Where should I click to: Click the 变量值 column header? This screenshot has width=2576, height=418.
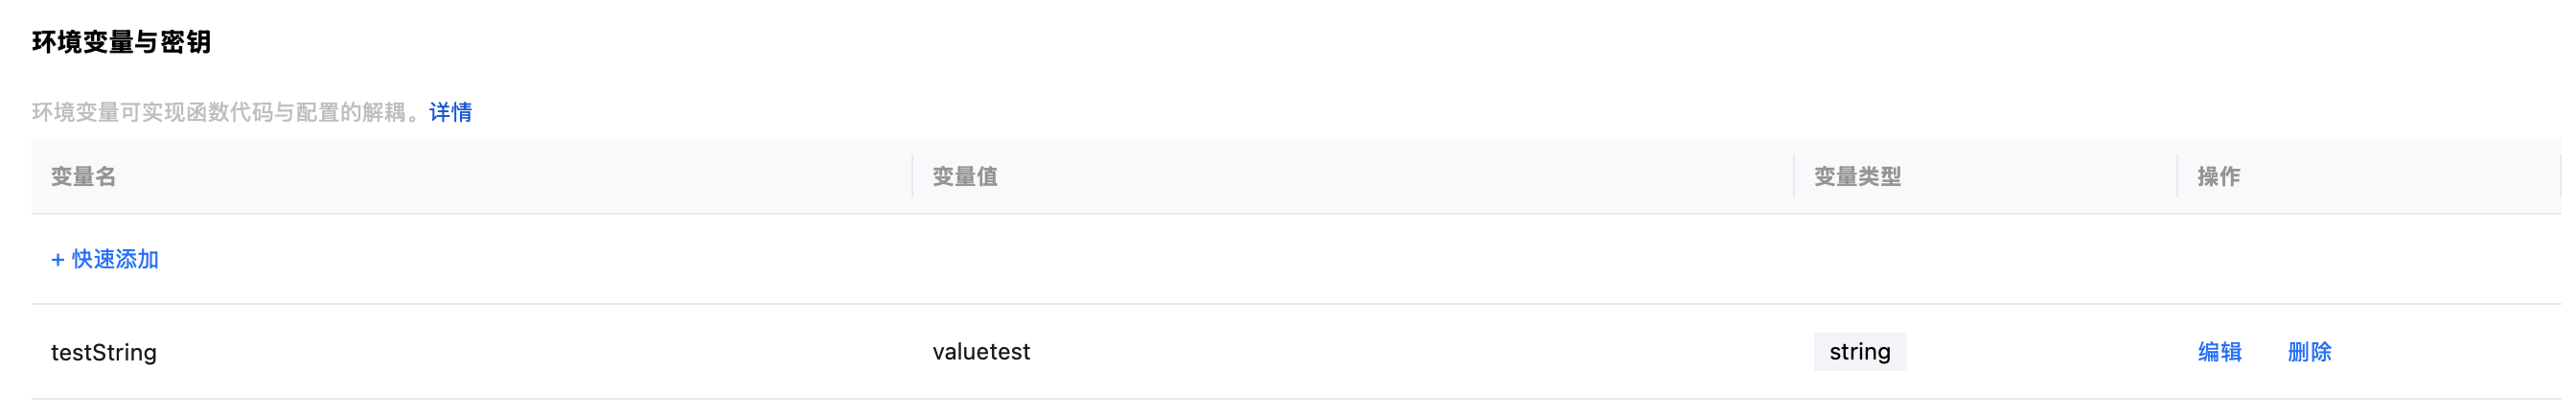965,177
